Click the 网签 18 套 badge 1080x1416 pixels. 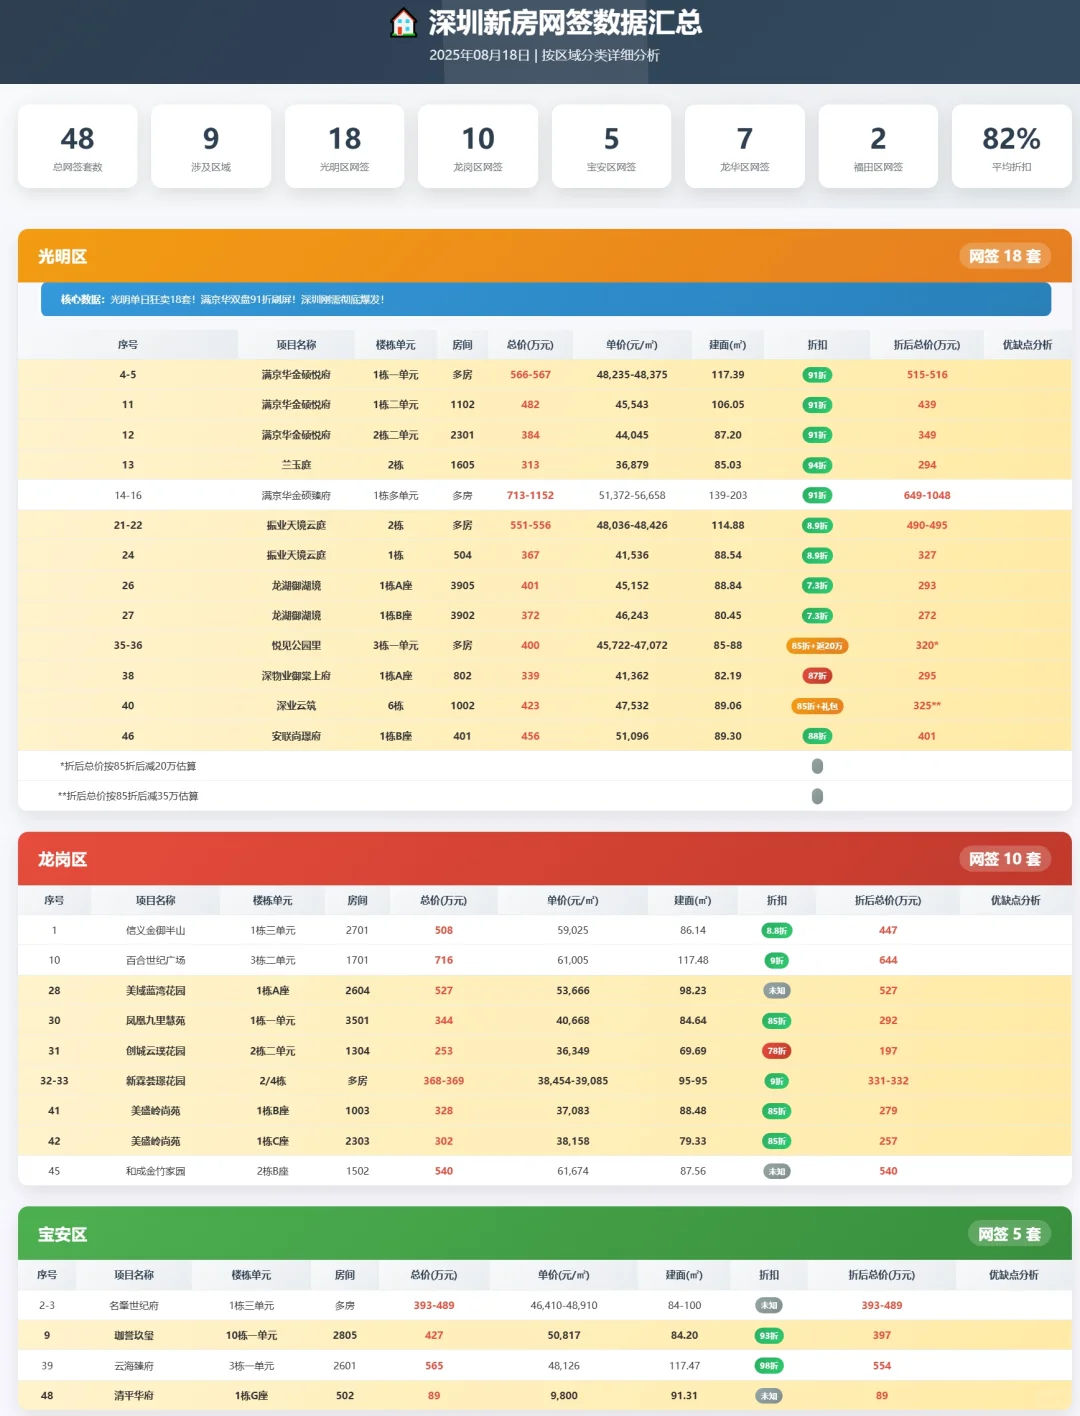(x=1005, y=256)
